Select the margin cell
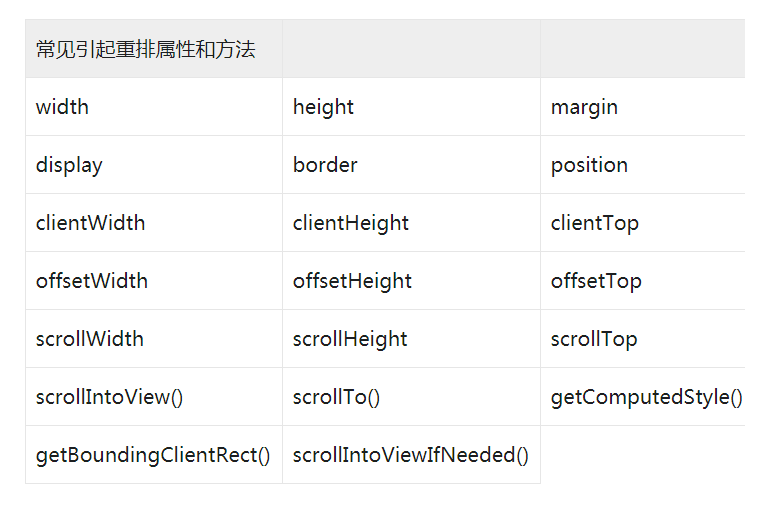 [x=642, y=106]
